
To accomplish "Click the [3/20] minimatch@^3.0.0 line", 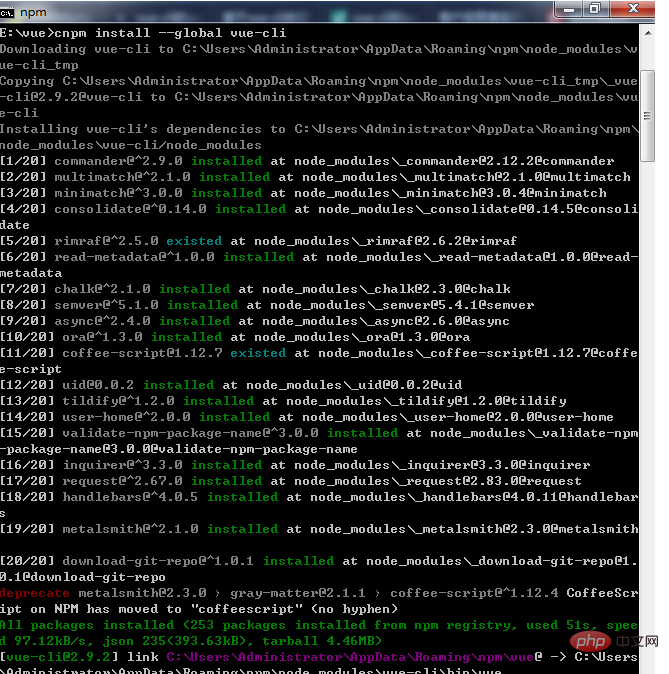I will coord(303,193).
